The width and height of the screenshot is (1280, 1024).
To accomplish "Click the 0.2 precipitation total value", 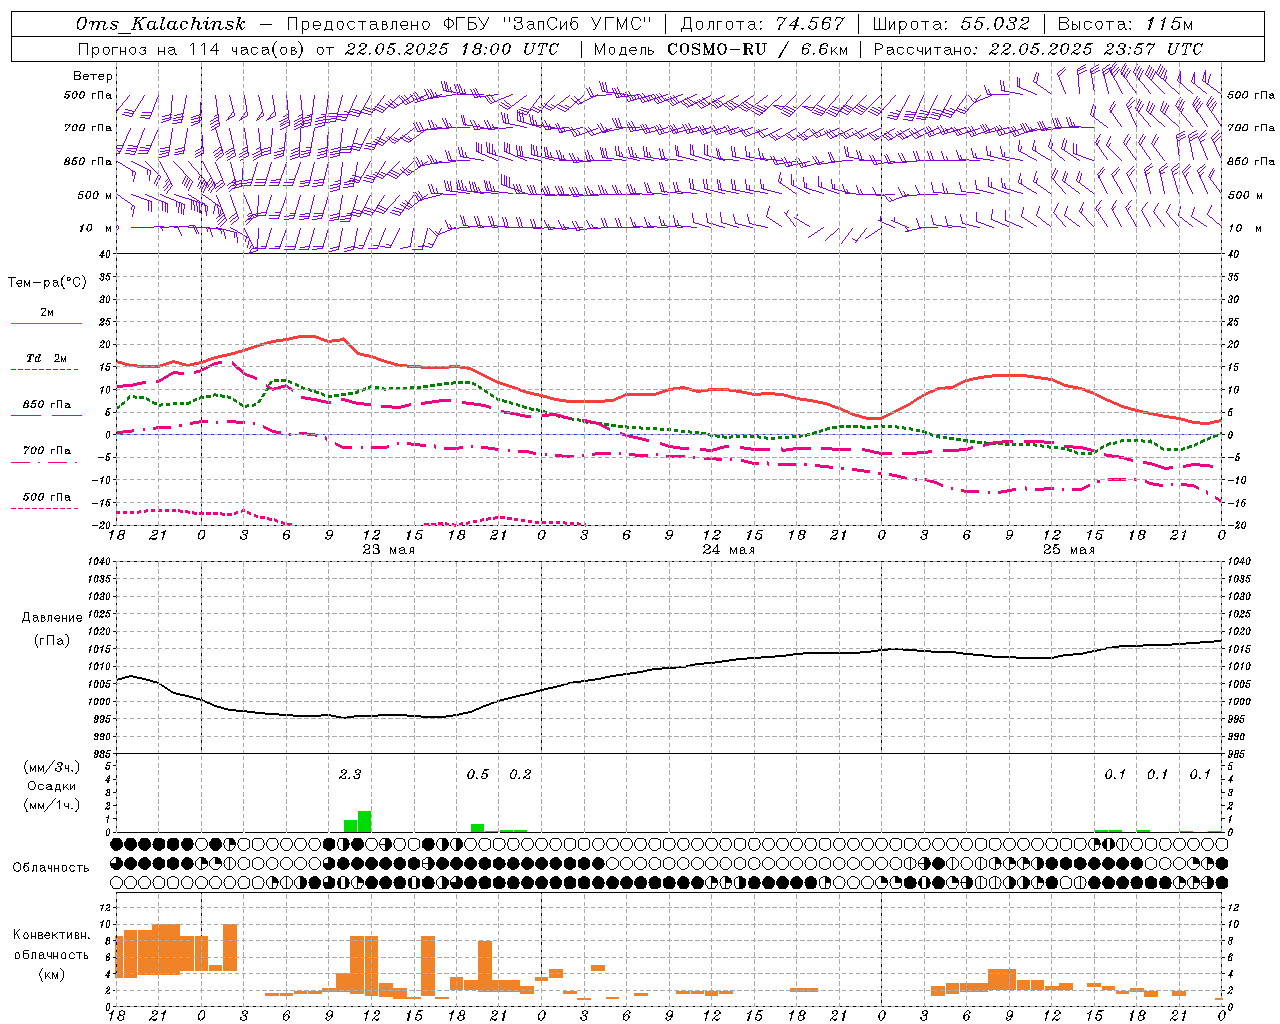I will click(520, 774).
